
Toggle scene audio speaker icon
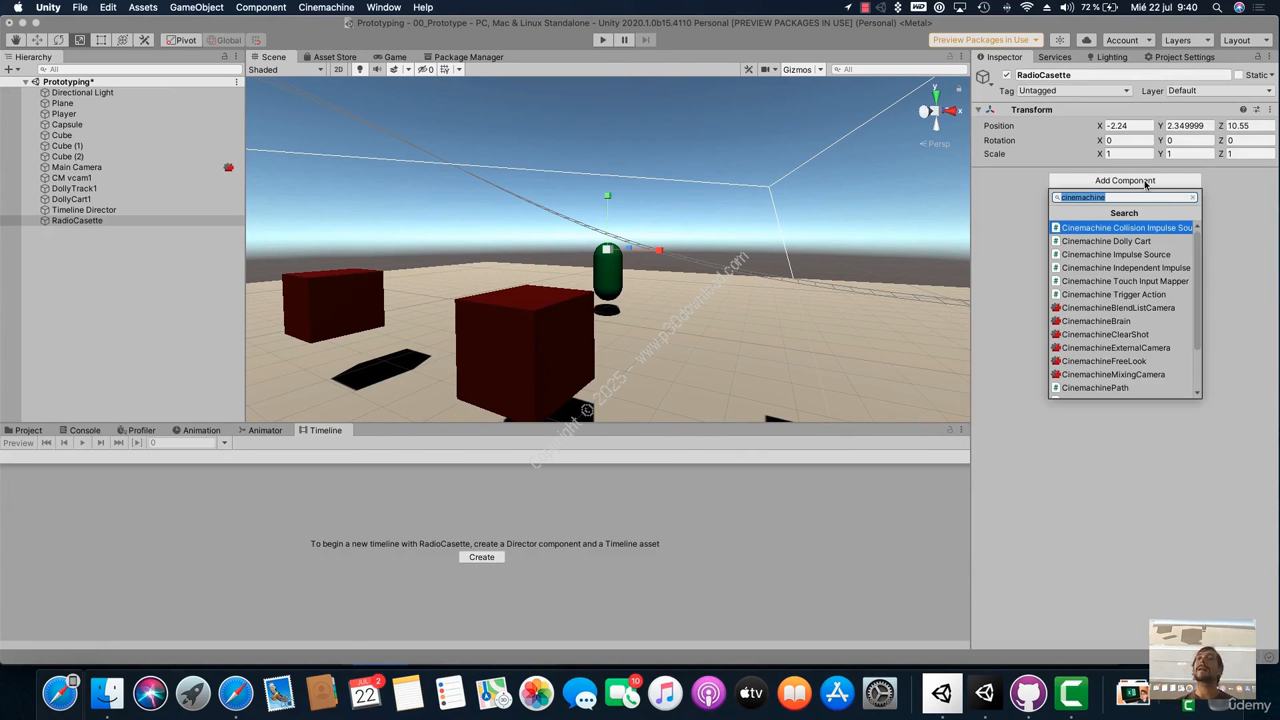377,70
